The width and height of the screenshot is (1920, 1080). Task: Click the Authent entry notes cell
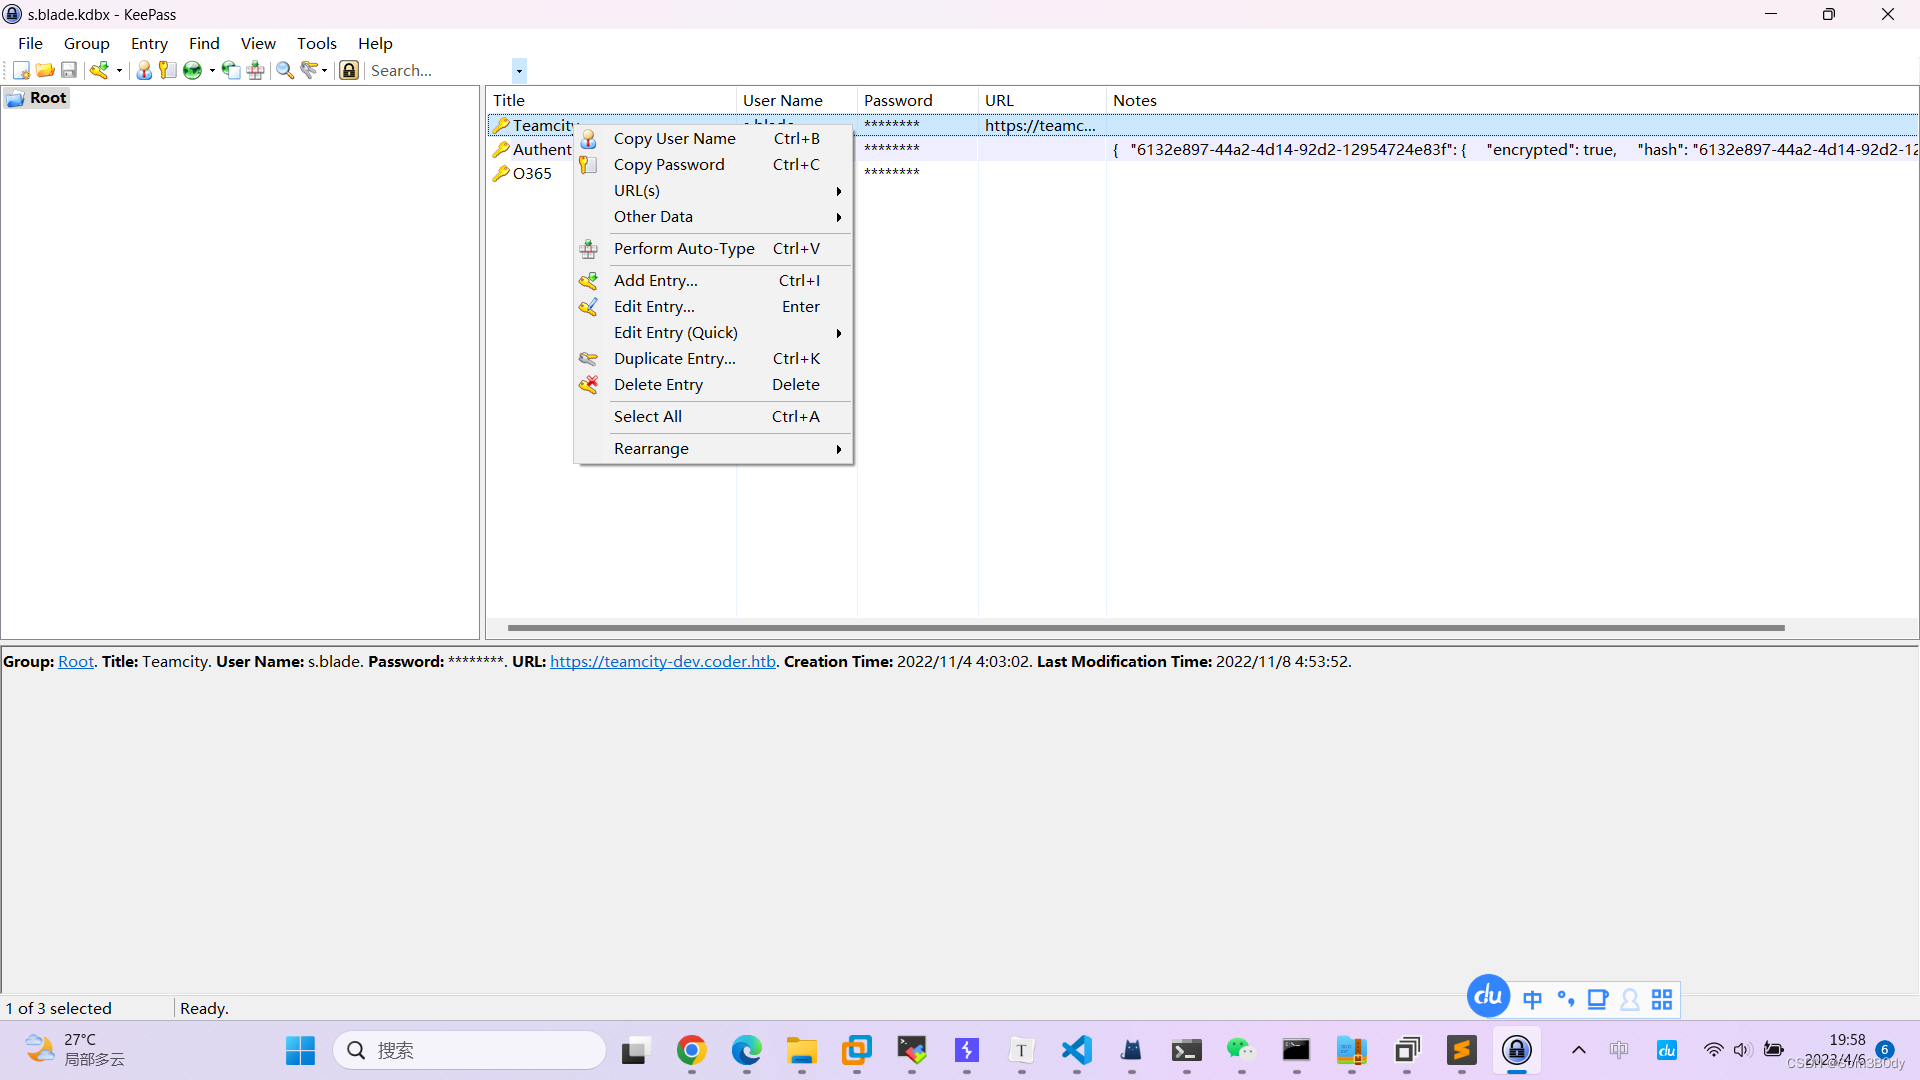point(1512,149)
